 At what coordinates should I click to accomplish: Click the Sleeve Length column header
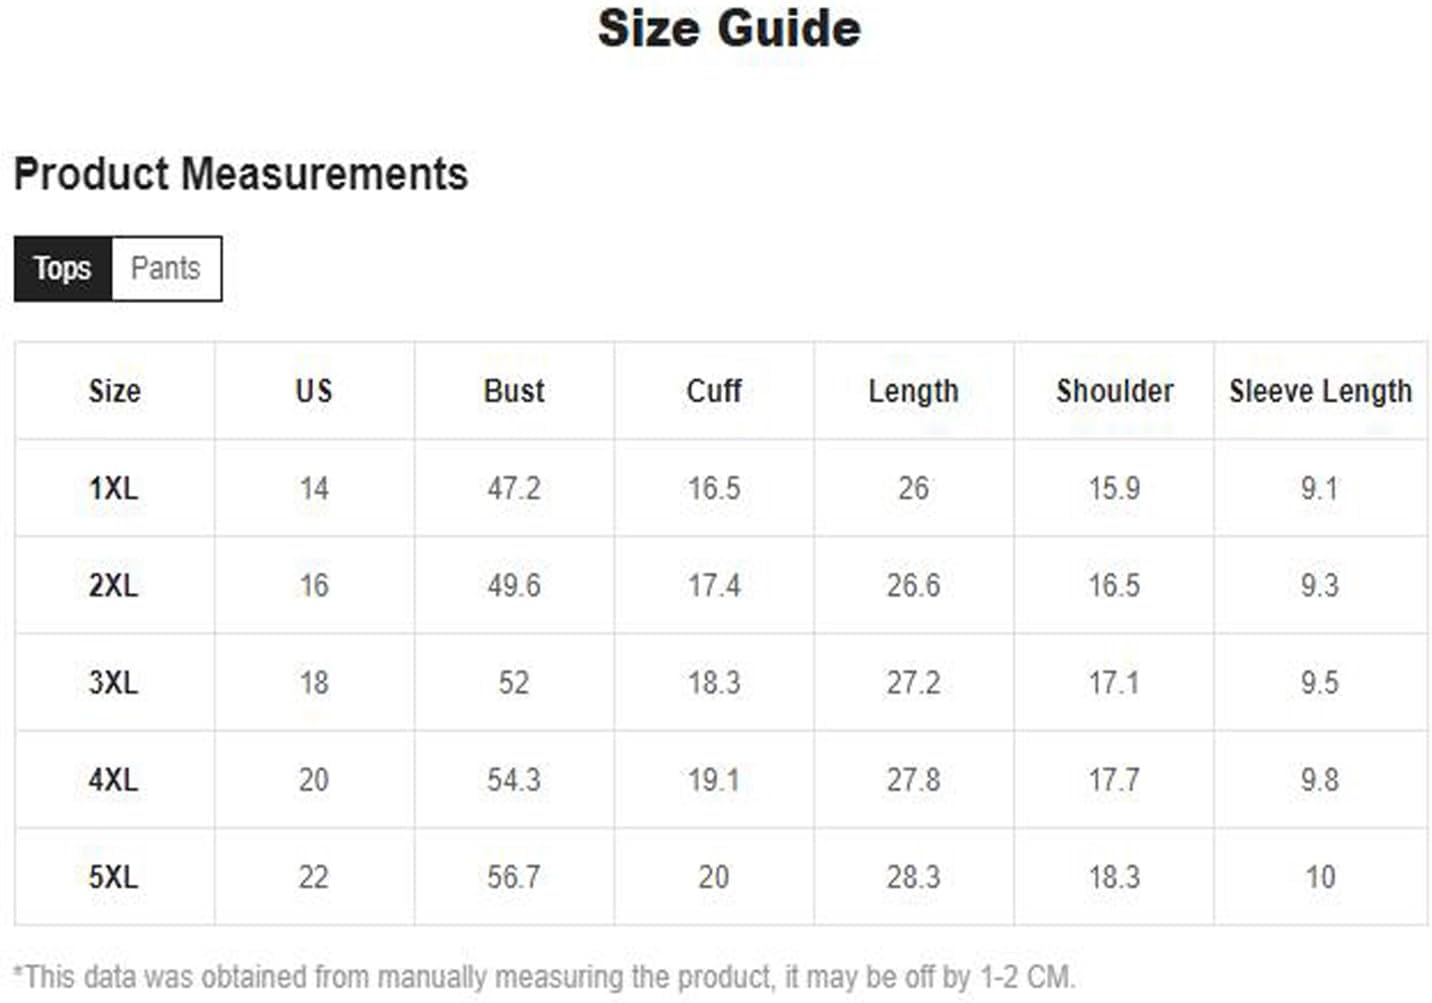(1320, 391)
